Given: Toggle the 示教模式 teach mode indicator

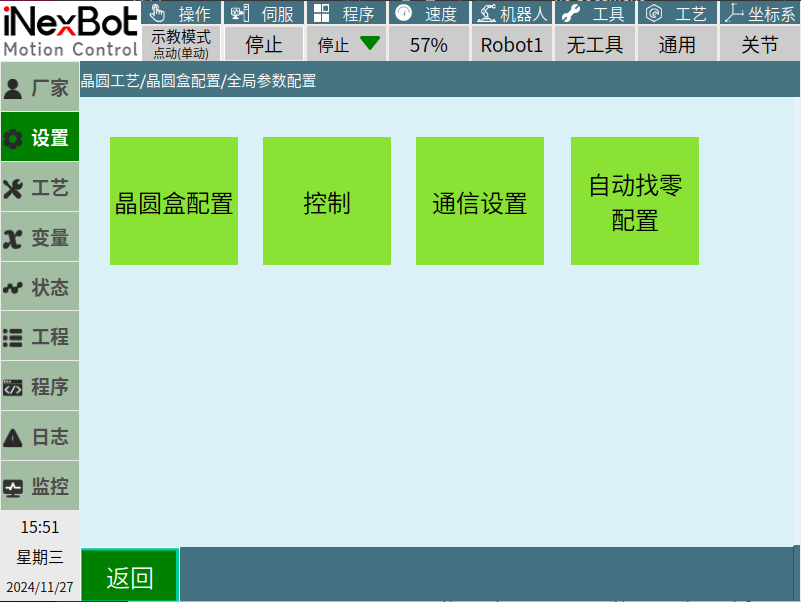Looking at the screenshot, I should tap(181, 44).
